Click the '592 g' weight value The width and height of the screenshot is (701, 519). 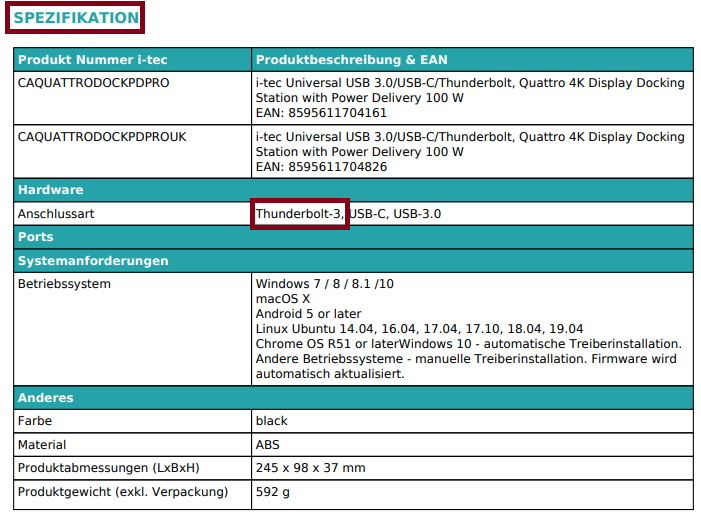pyautogui.click(x=272, y=492)
